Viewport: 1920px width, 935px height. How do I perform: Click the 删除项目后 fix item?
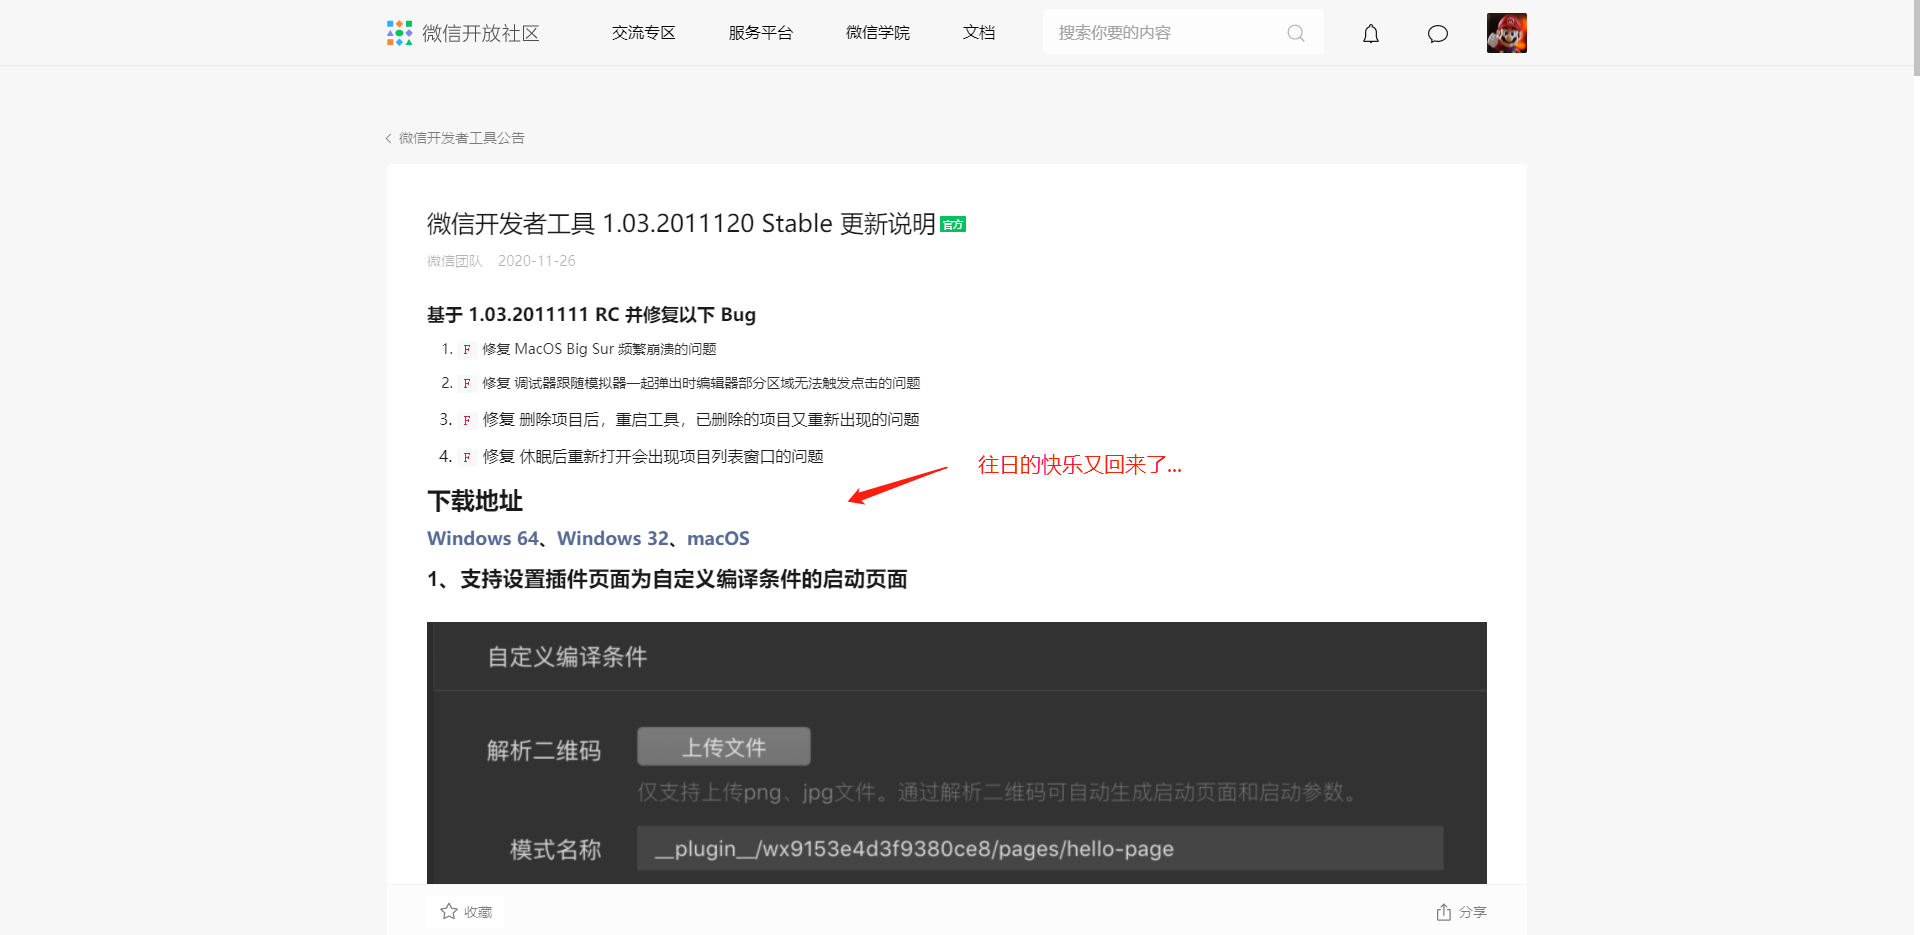click(x=701, y=419)
